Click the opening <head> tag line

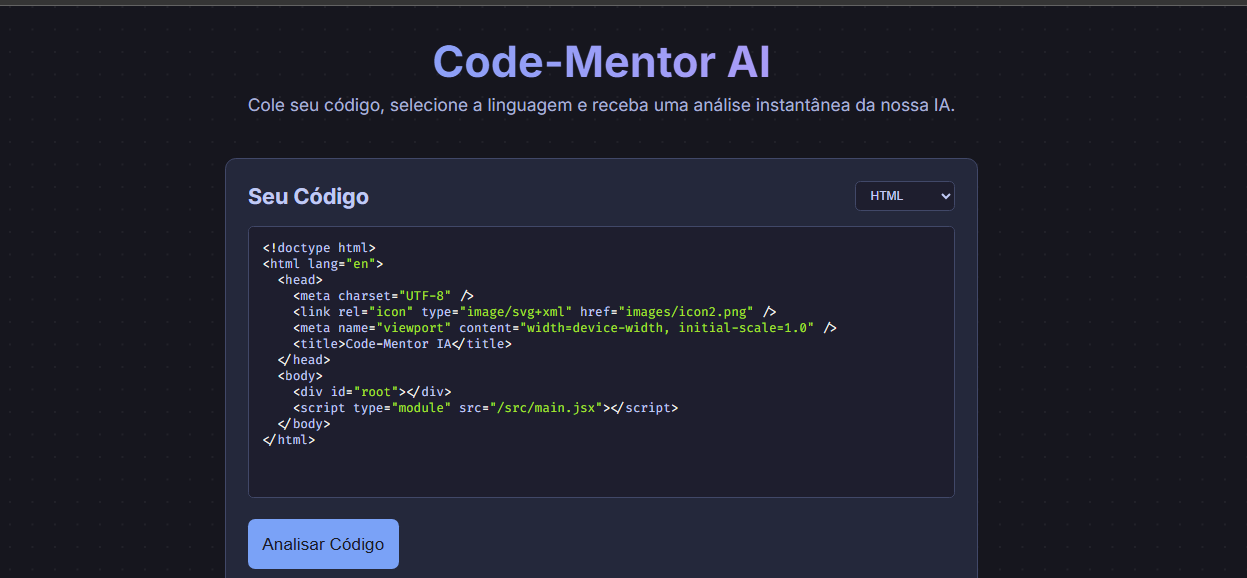click(x=300, y=280)
